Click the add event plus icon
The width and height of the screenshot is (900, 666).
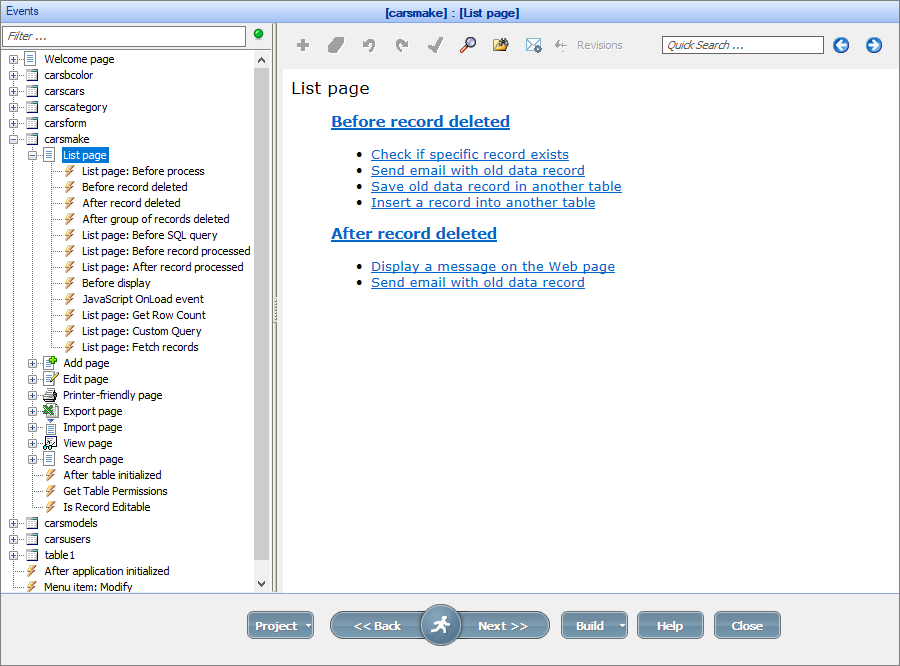[x=303, y=45]
